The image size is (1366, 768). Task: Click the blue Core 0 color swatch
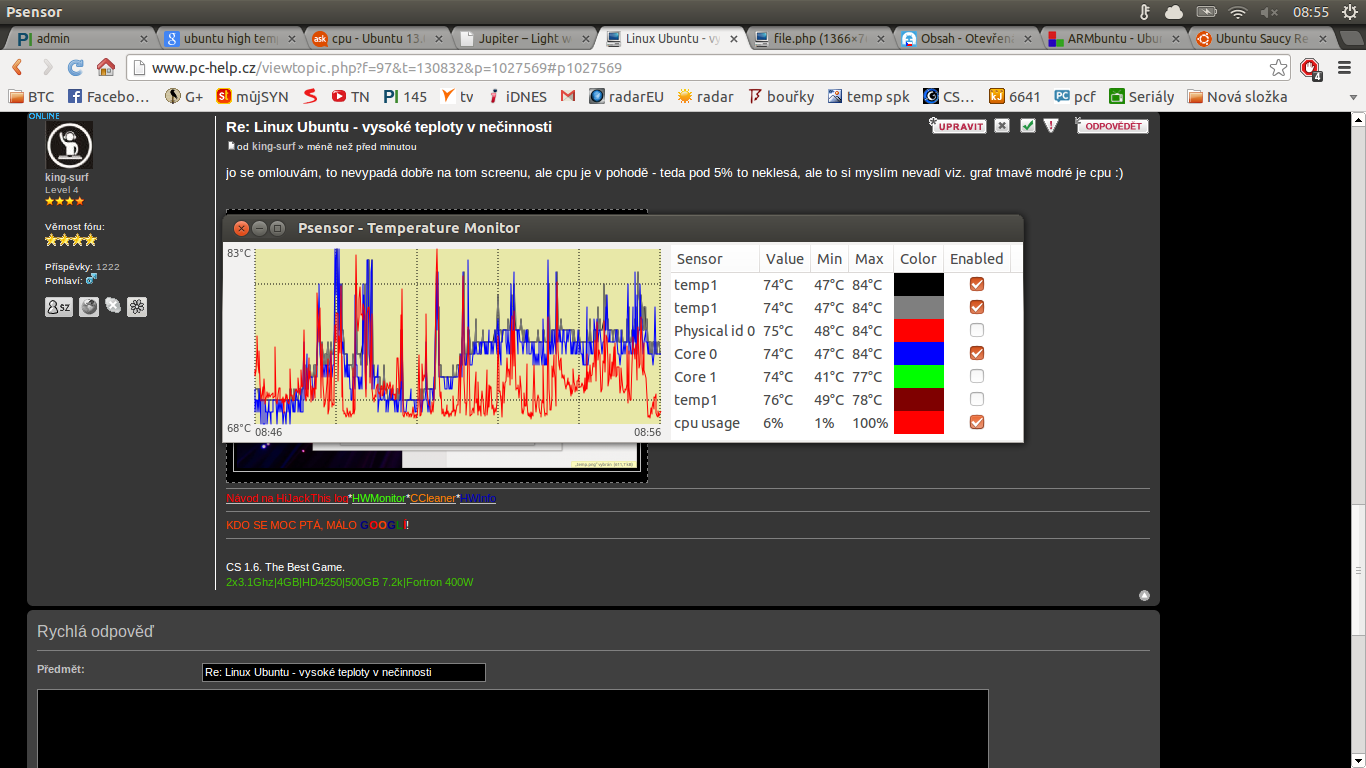(x=918, y=353)
